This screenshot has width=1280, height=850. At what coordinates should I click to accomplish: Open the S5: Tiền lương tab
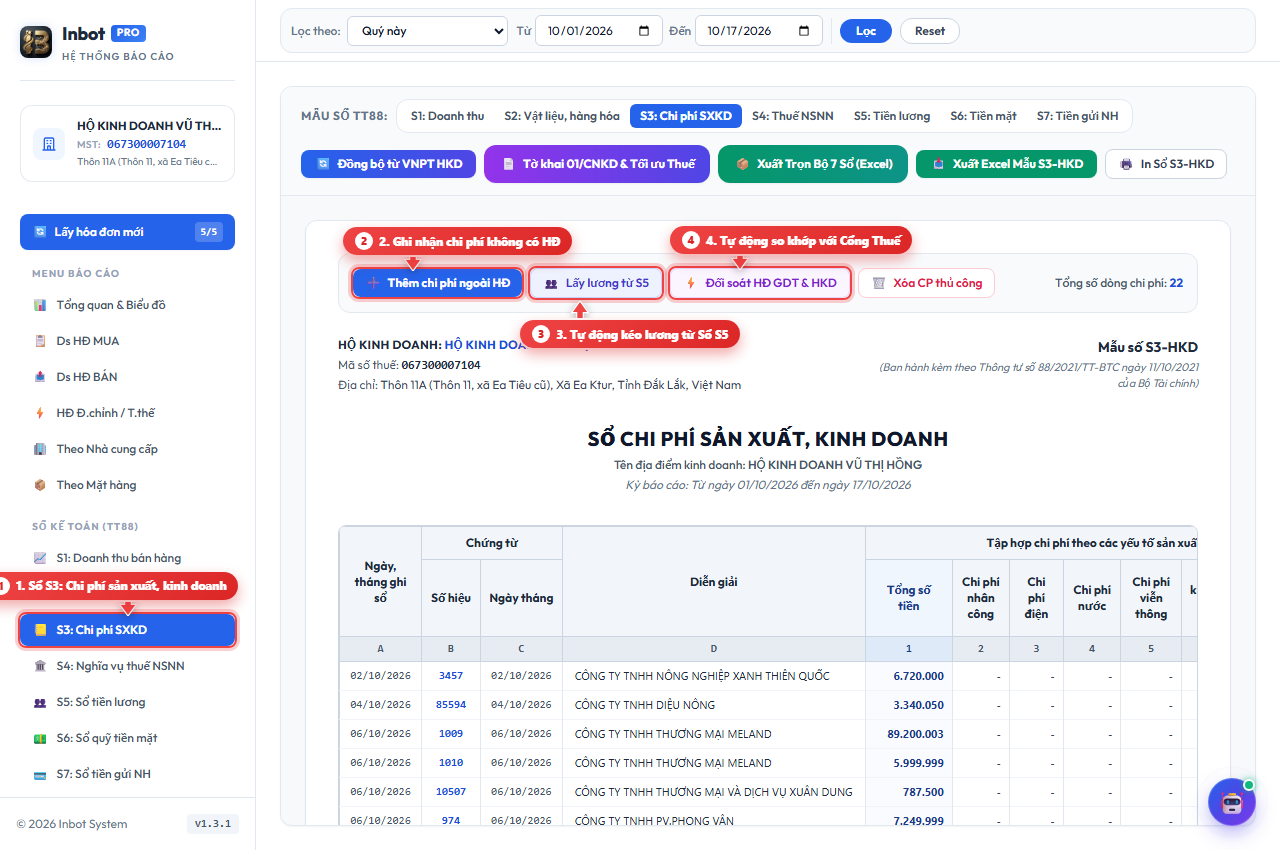point(892,116)
